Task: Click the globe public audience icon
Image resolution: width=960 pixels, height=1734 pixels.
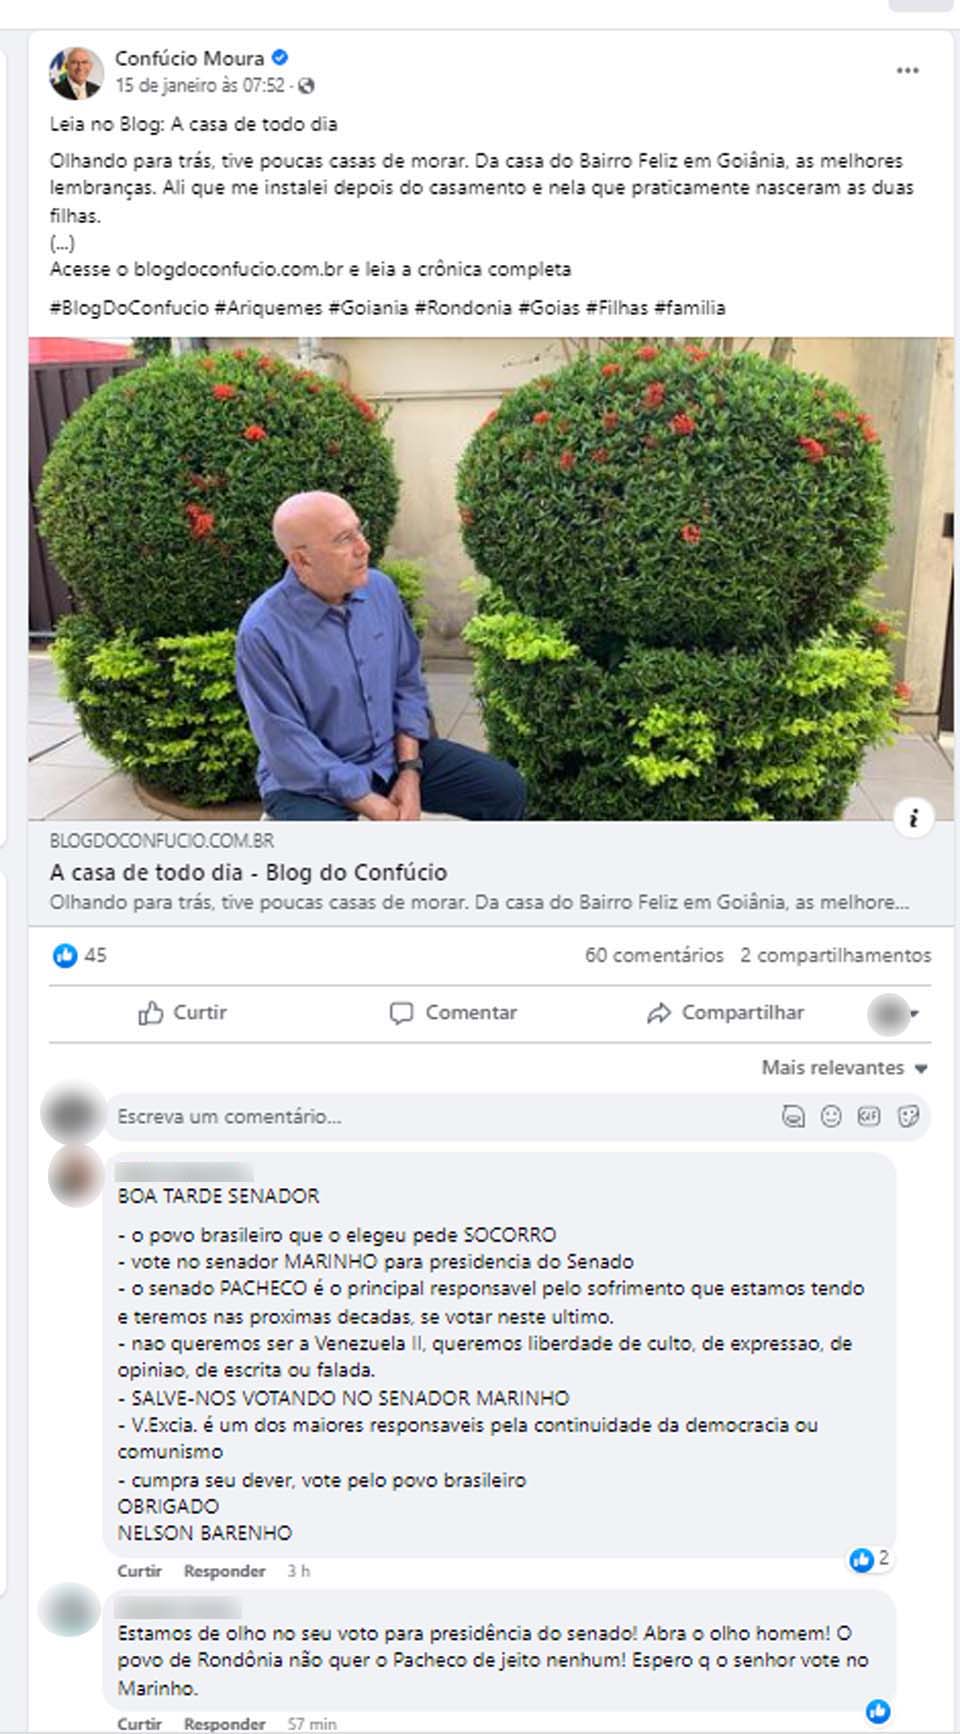Action: (306, 86)
